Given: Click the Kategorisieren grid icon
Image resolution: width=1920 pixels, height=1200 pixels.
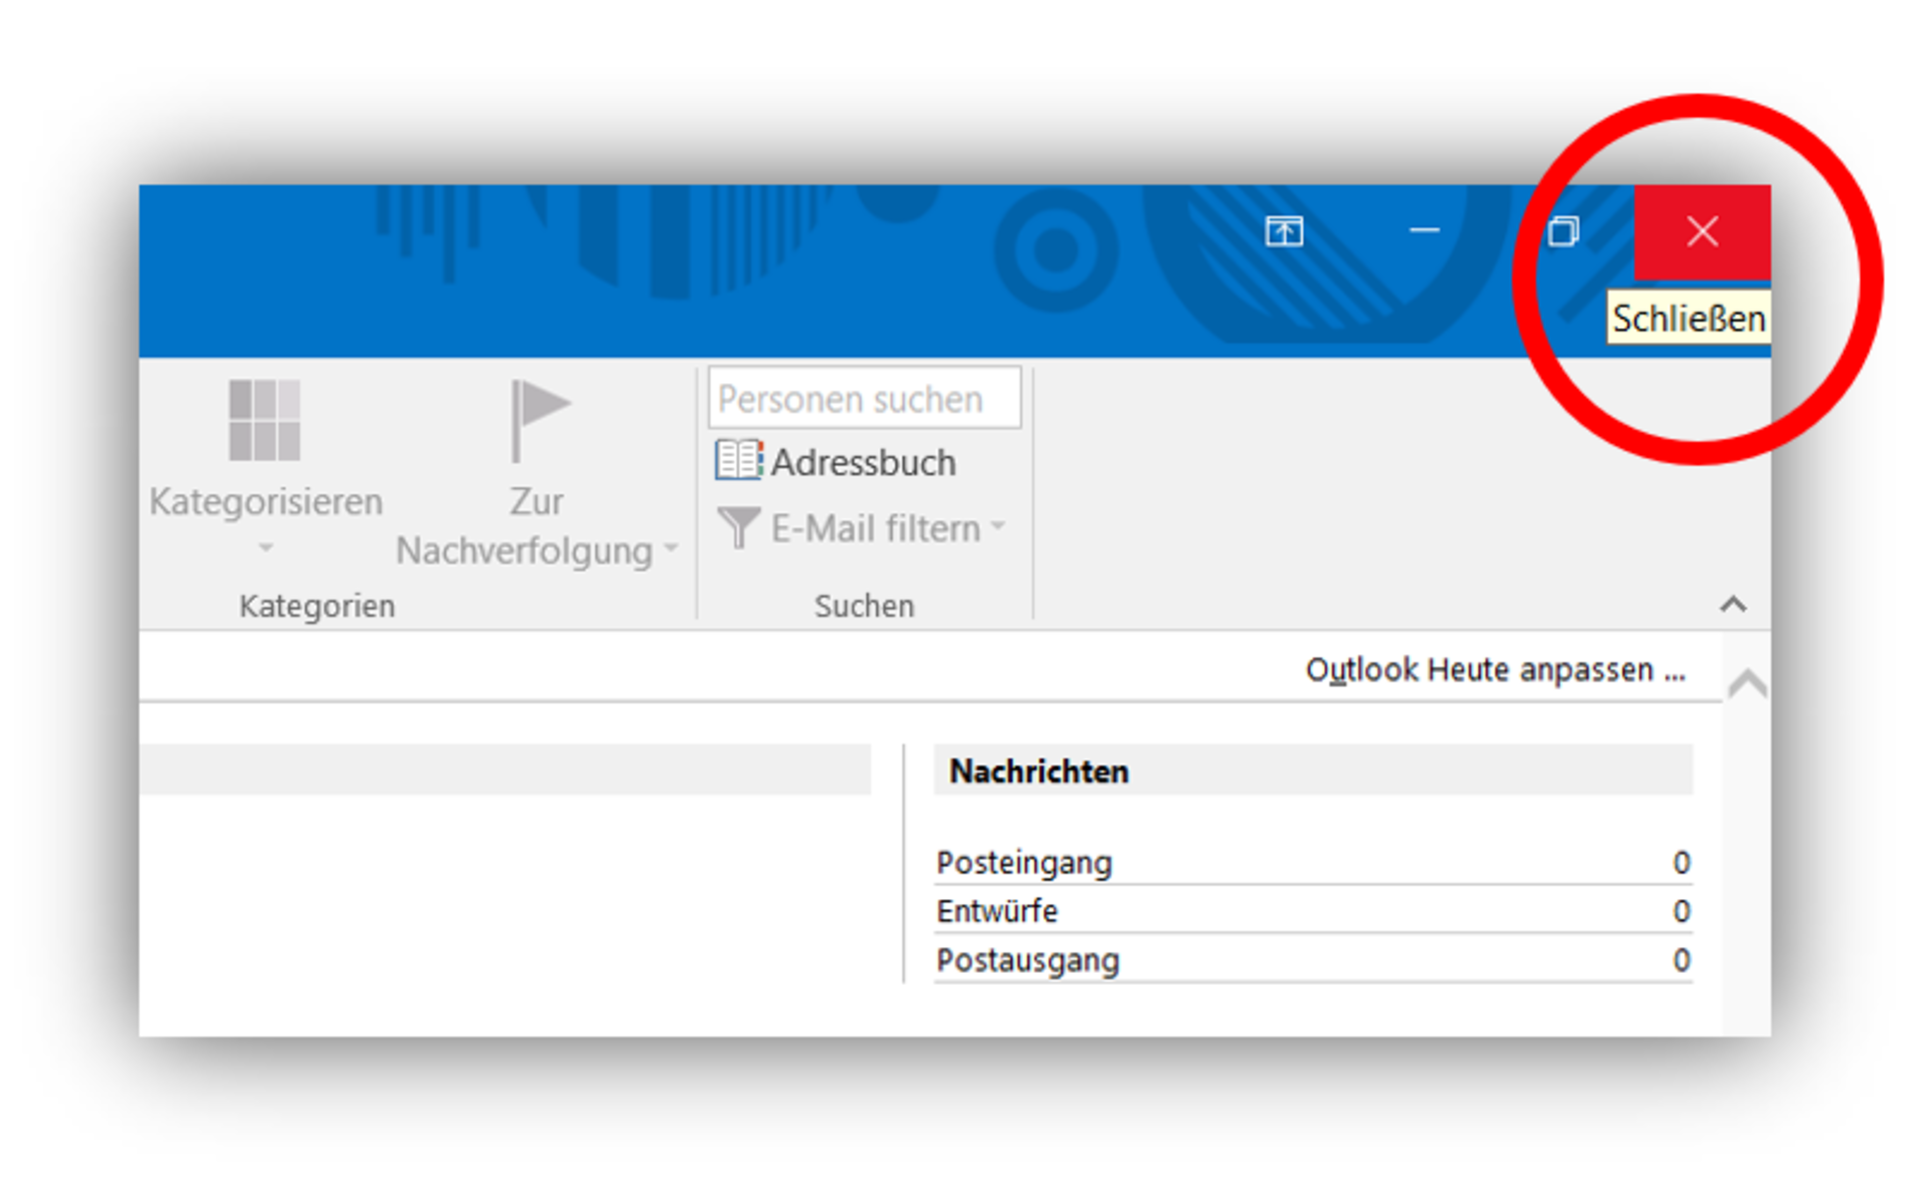Looking at the screenshot, I should click(264, 420).
